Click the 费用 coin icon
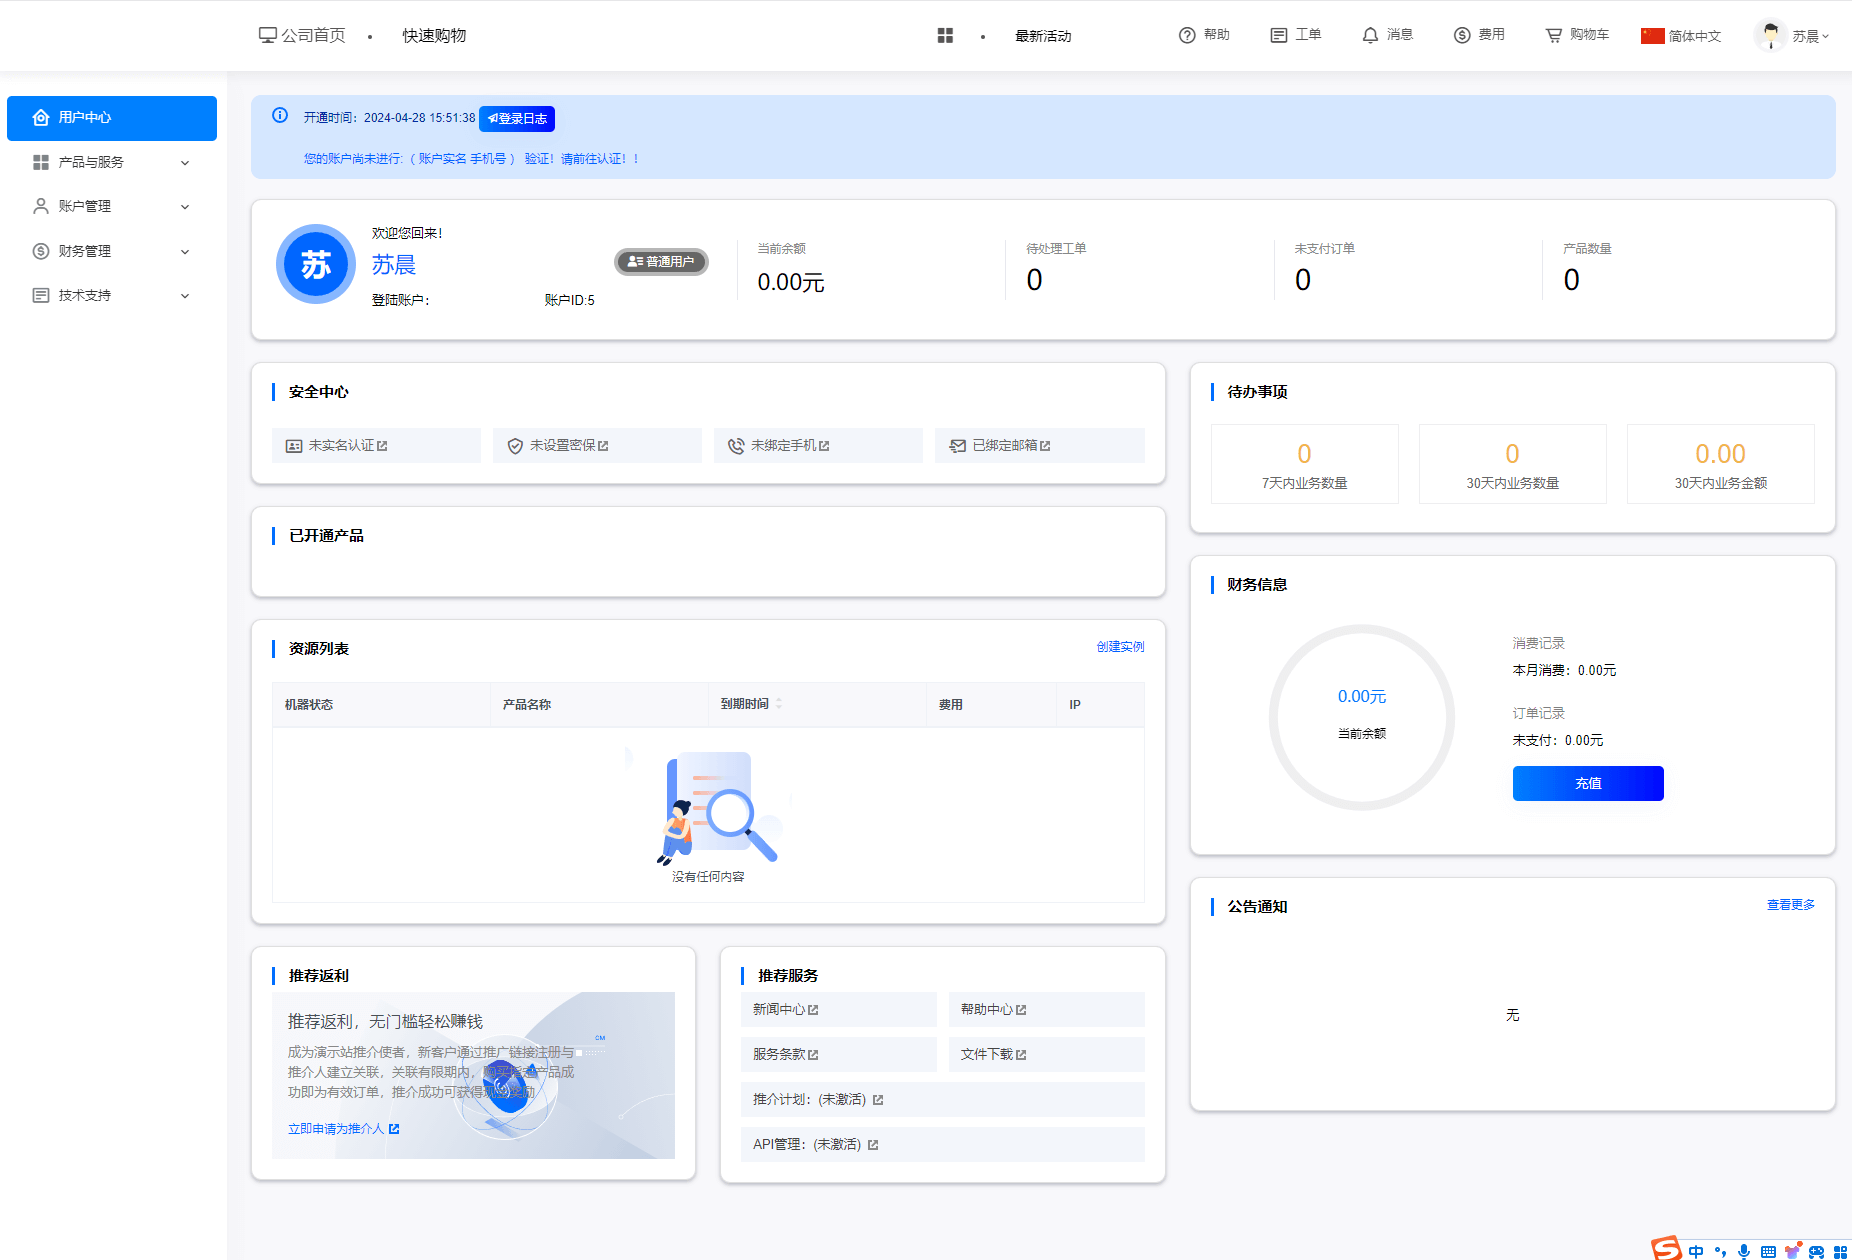This screenshot has width=1852, height=1260. tap(1462, 35)
